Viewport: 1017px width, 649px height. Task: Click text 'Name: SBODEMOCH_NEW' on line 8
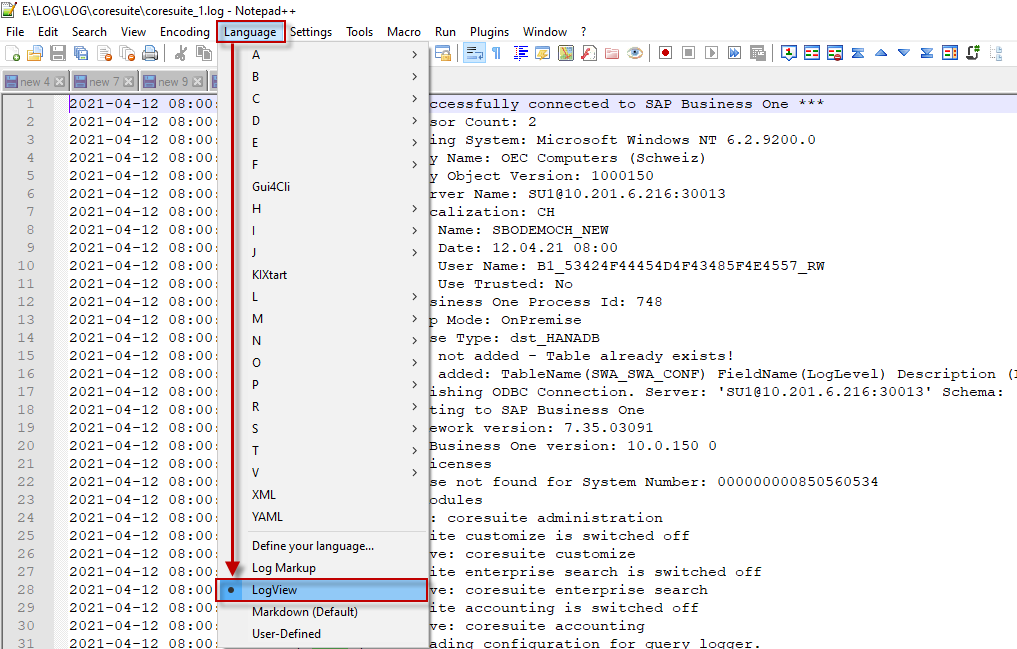pos(523,230)
